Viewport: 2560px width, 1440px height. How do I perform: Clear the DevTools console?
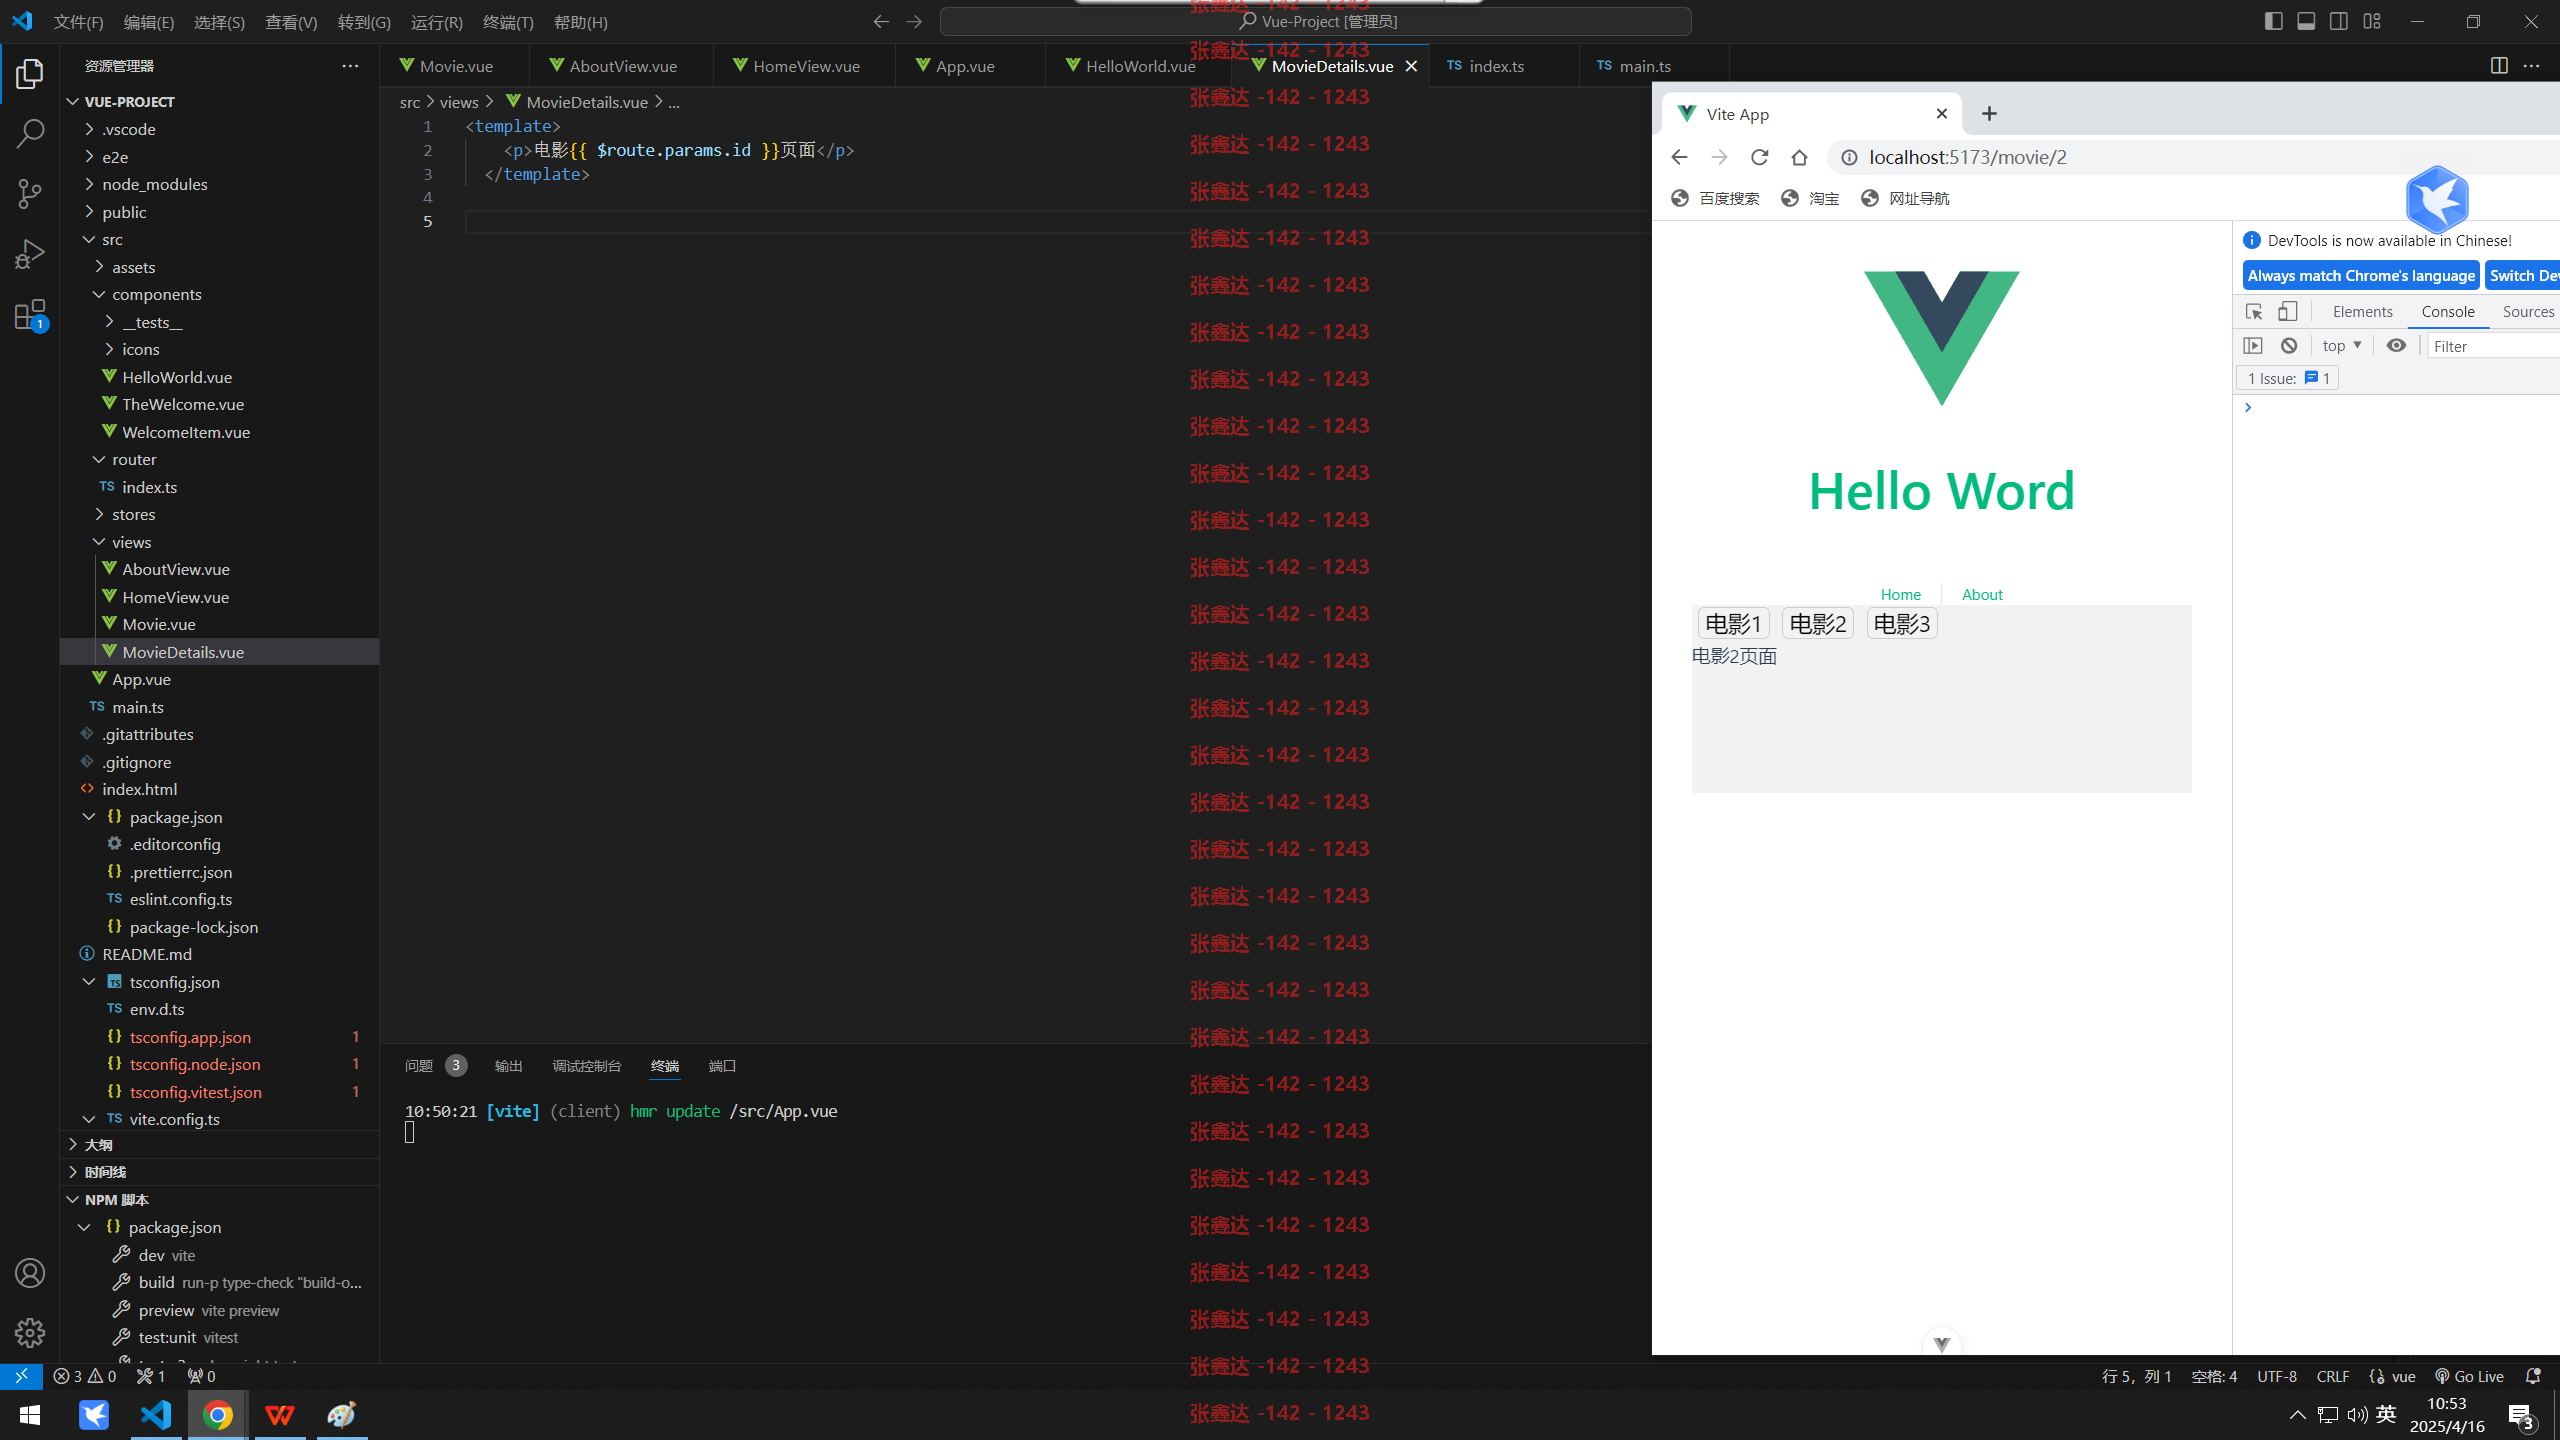pyautogui.click(x=2289, y=346)
